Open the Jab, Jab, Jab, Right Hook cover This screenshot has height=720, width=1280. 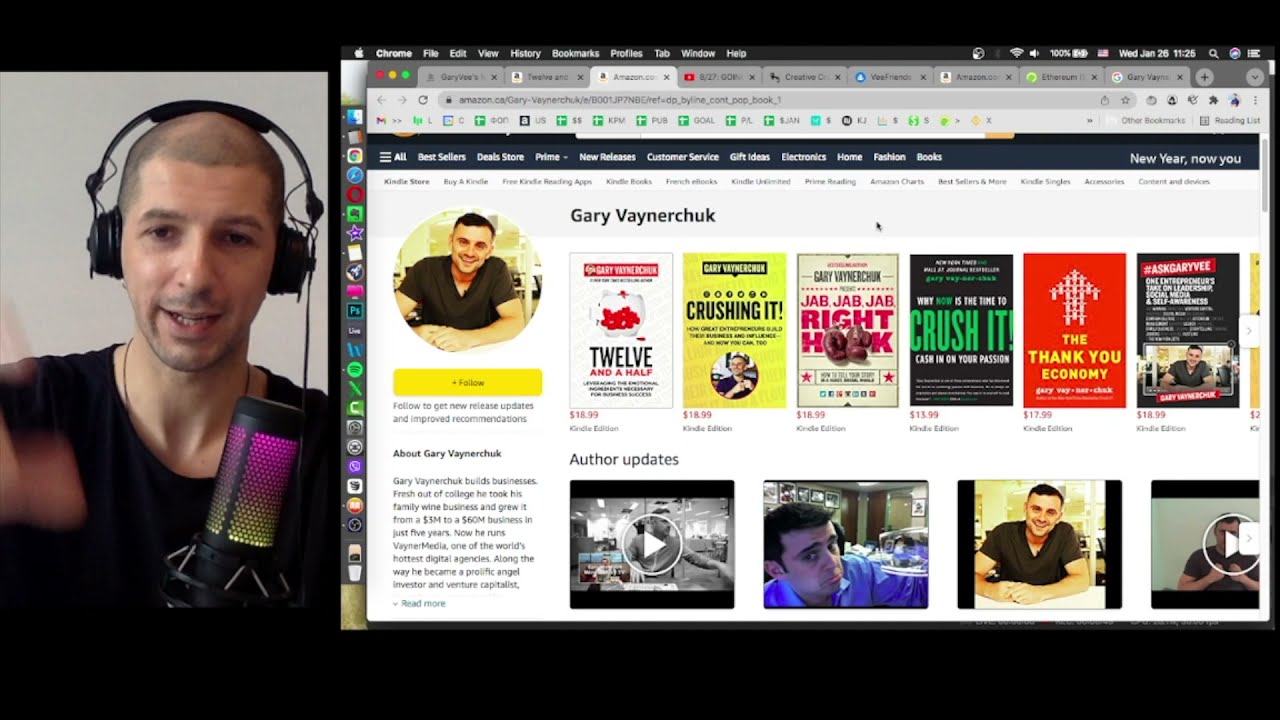click(848, 330)
